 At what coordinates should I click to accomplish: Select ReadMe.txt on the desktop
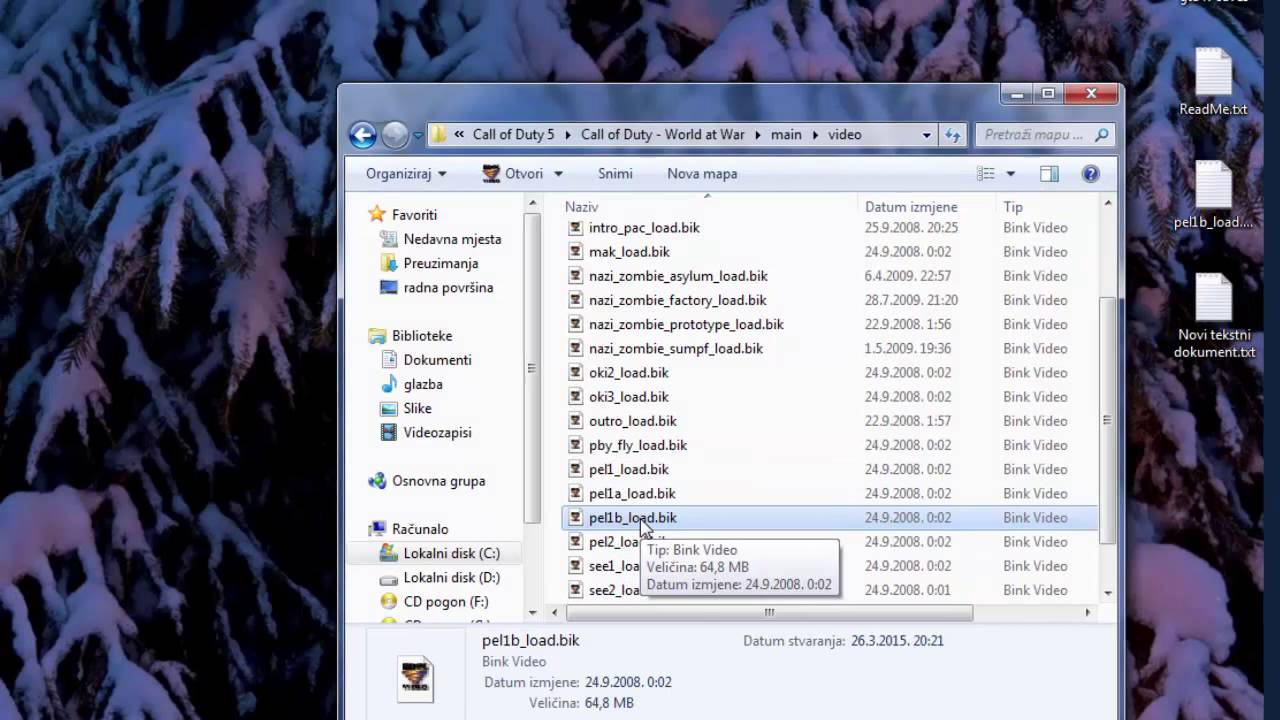click(1213, 83)
